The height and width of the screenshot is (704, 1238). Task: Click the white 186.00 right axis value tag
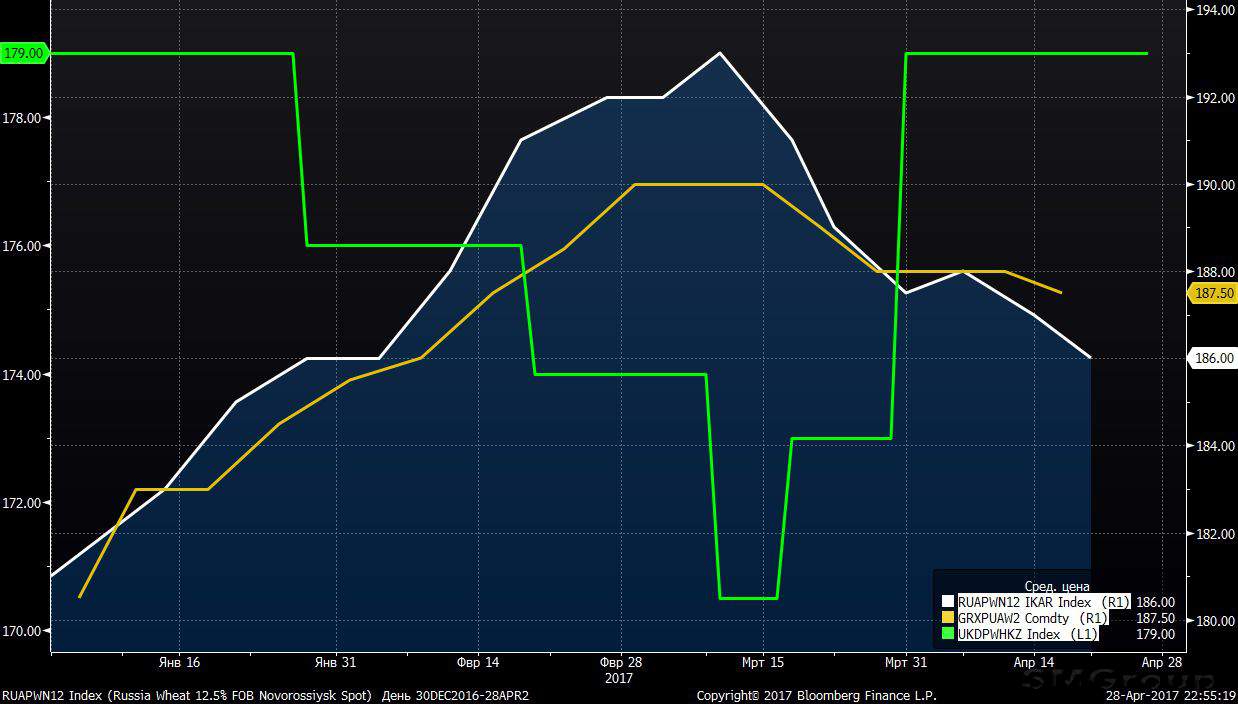1212,358
